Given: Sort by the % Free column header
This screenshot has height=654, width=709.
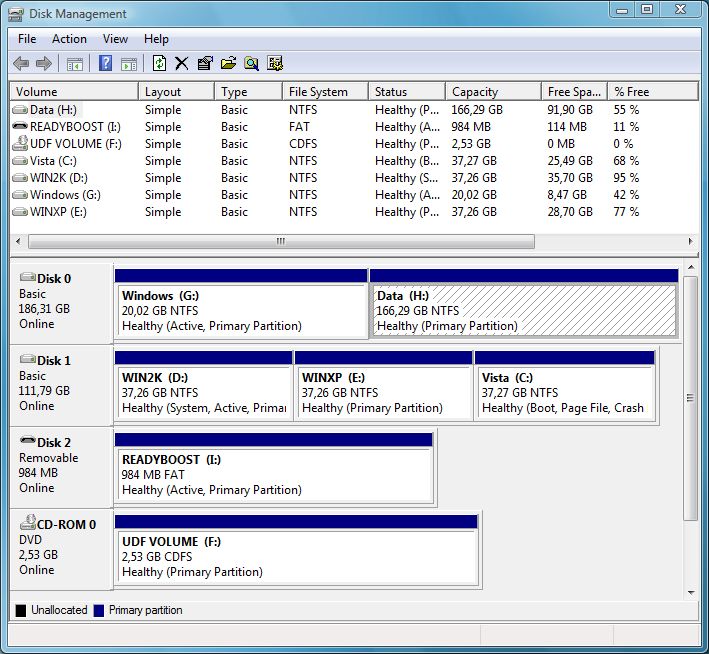Looking at the screenshot, I should tap(653, 91).
